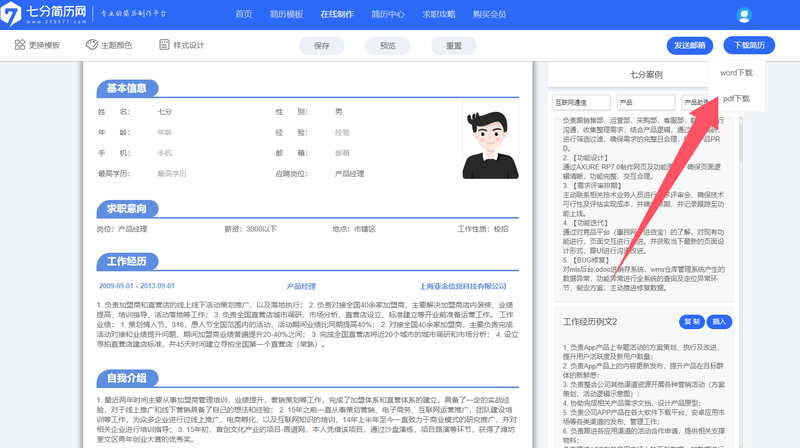The width and height of the screenshot is (800, 448).
Task: Click the 工作经历例文2 heading
Action: click(x=590, y=321)
